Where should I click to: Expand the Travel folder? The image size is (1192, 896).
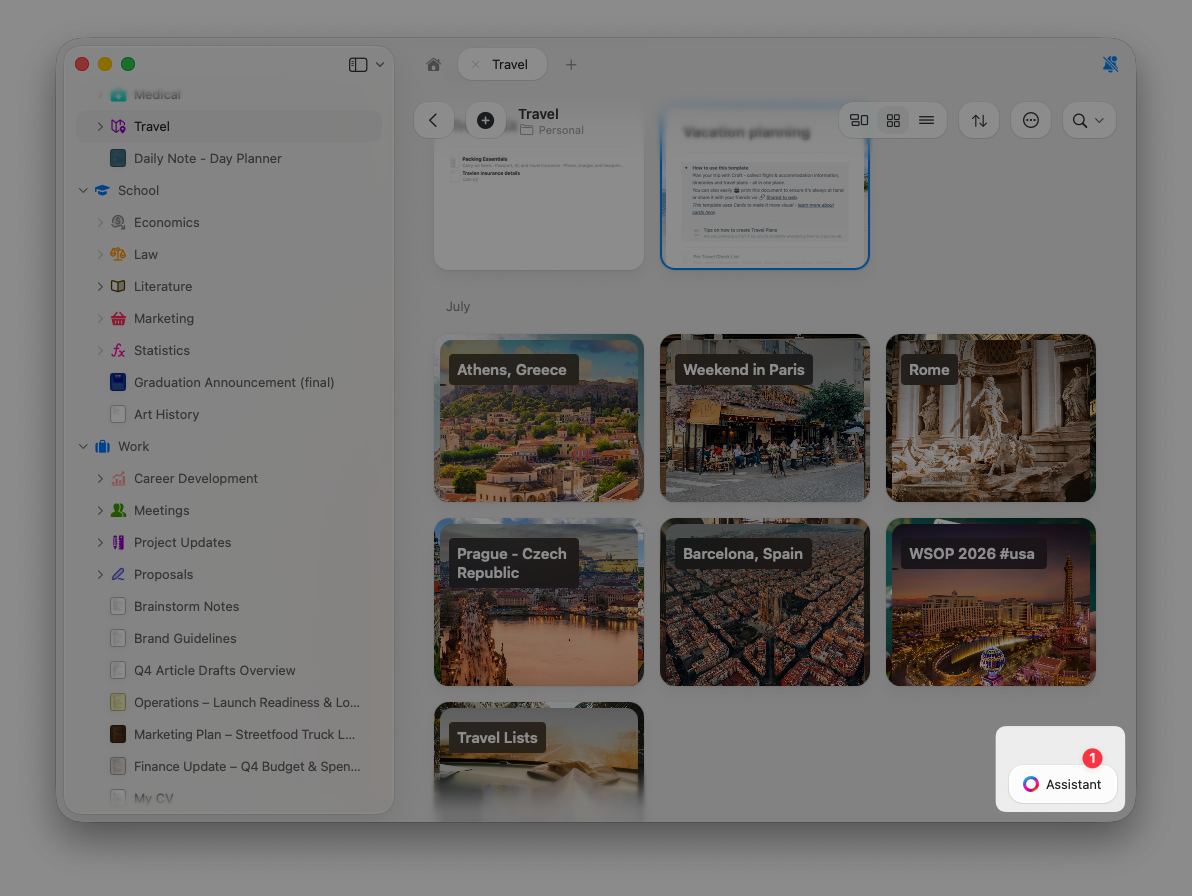click(100, 126)
